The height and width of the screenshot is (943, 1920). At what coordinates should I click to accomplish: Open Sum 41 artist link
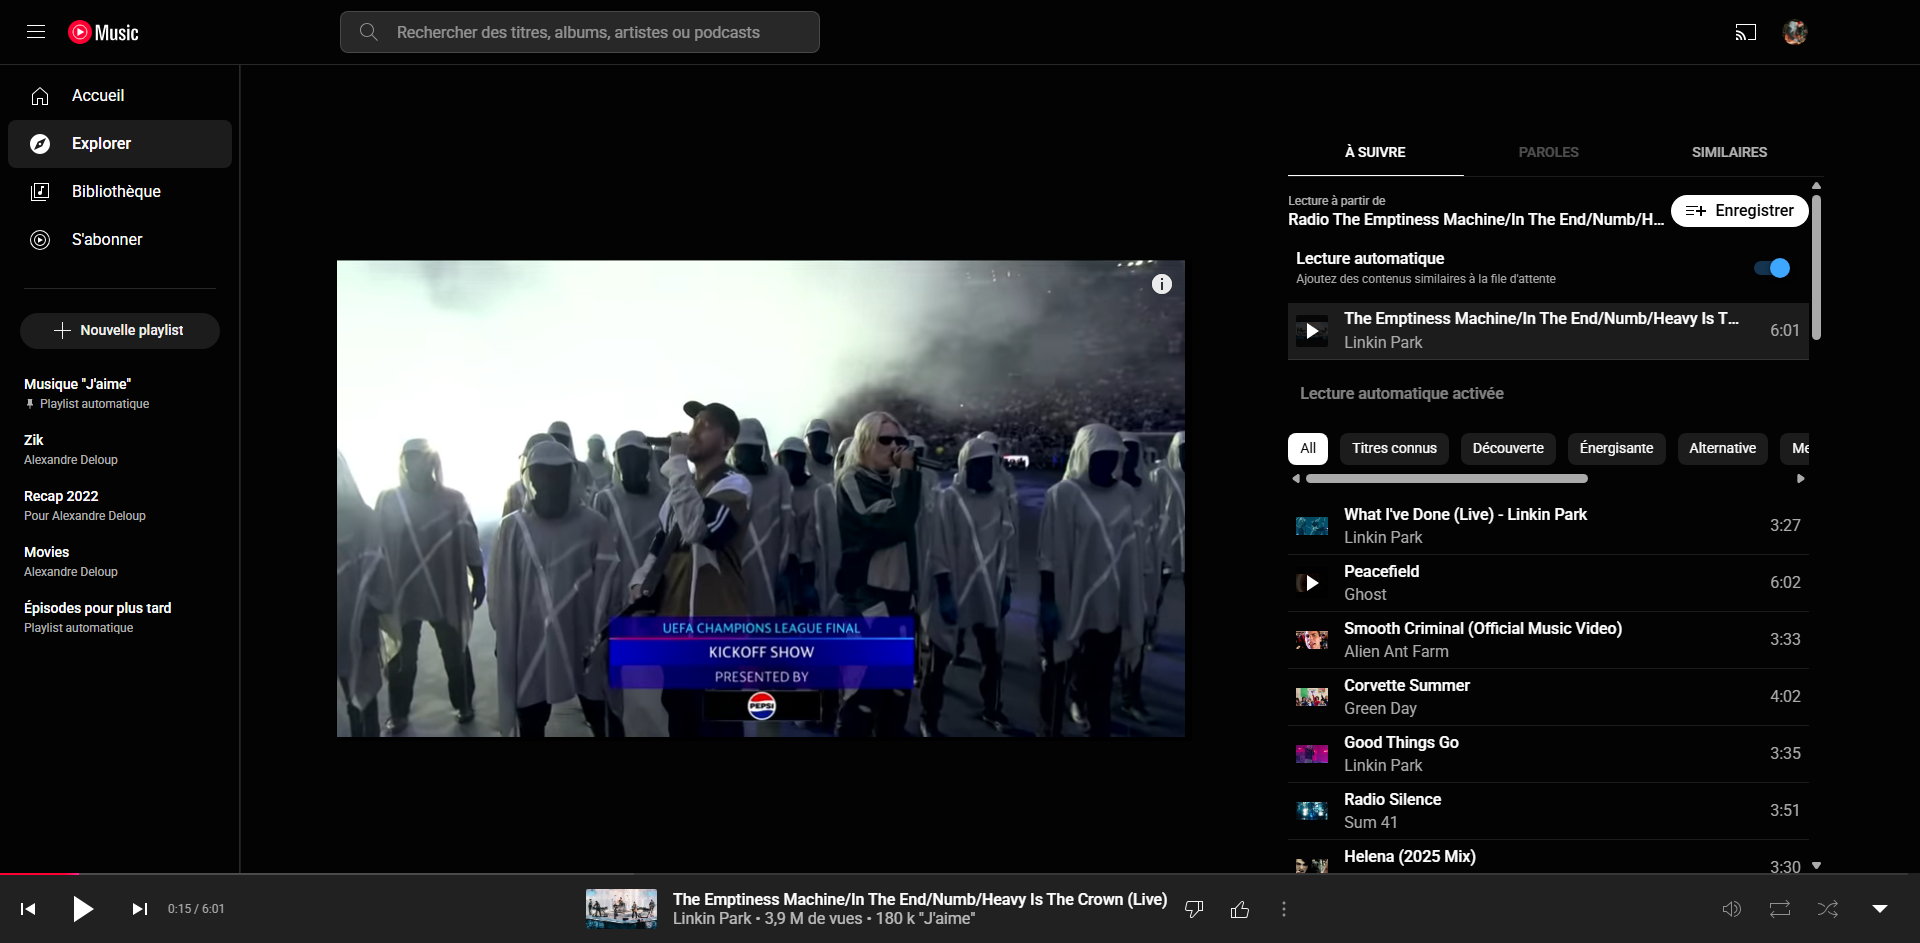click(1370, 823)
